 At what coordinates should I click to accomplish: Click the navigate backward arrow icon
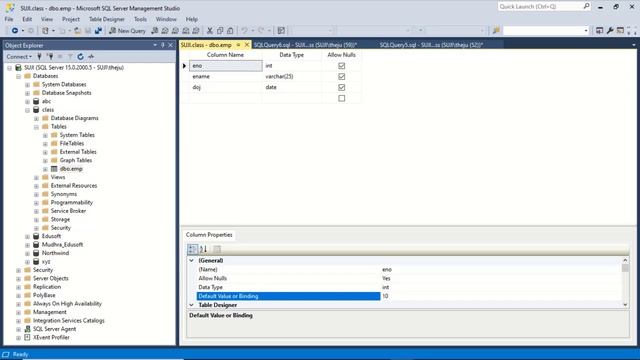pyautogui.click(x=15, y=31)
